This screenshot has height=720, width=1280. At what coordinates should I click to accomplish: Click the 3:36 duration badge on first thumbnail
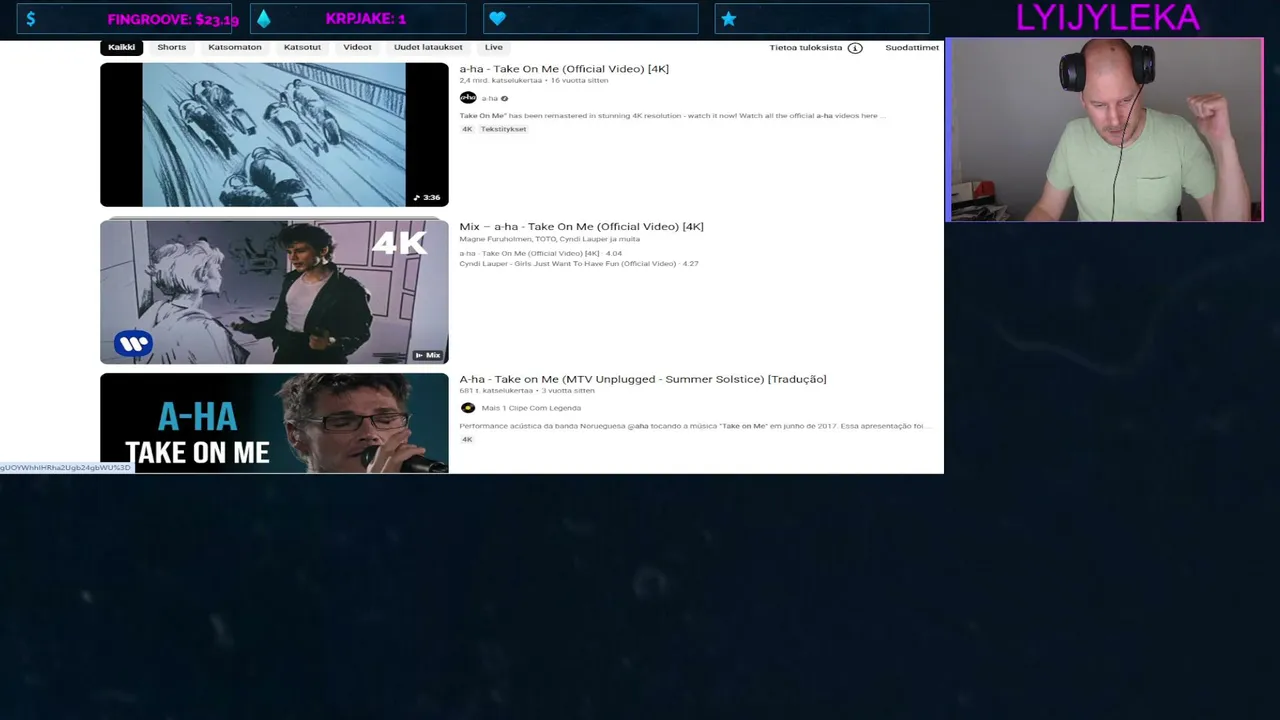click(x=427, y=197)
